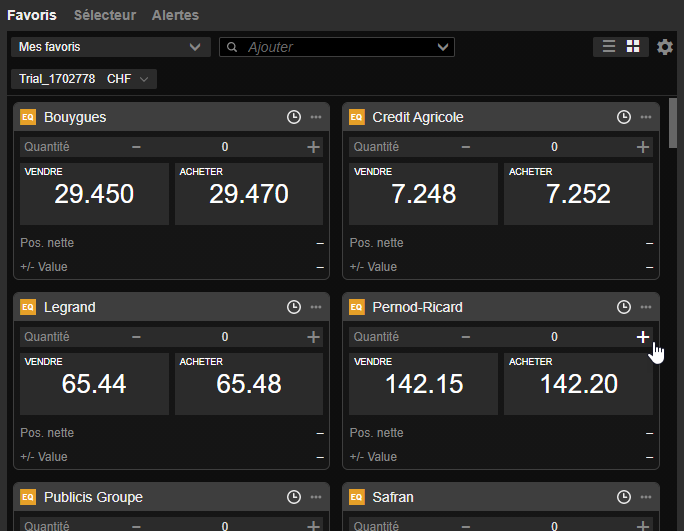Open the watchlist settings gear
Viewport: 684px width, 531px height.
tap(665, 47)
